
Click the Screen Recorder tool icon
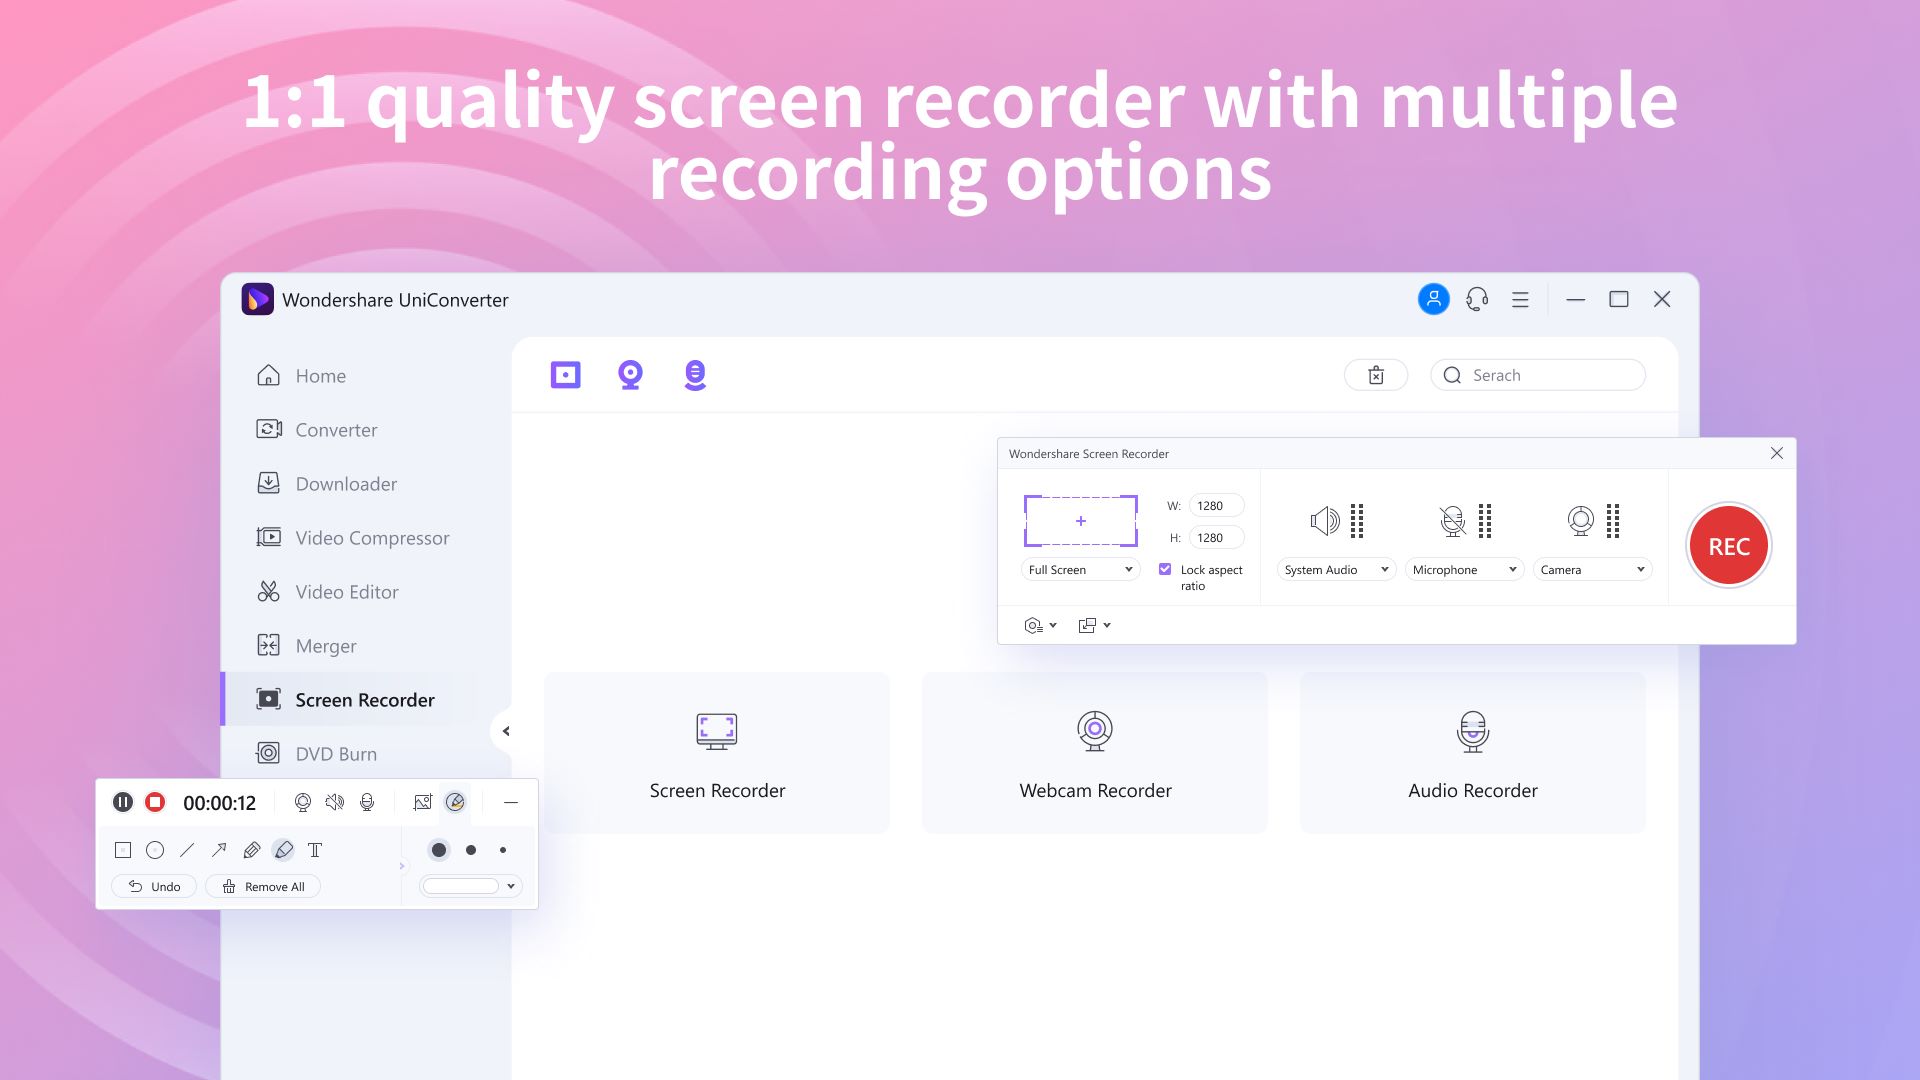pyautogui.click(x=566, y=375)
